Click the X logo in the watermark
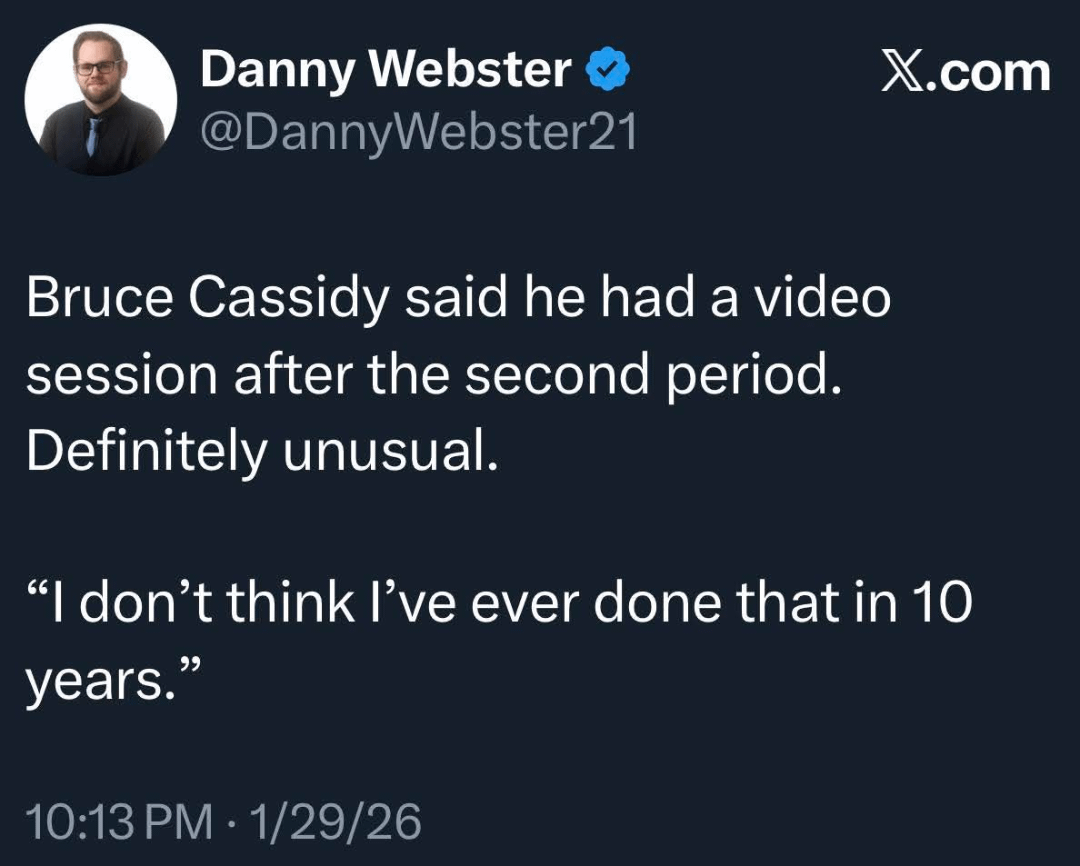Screen dimensions: 1080x866 pyautogui.click(x=905, y=73)
